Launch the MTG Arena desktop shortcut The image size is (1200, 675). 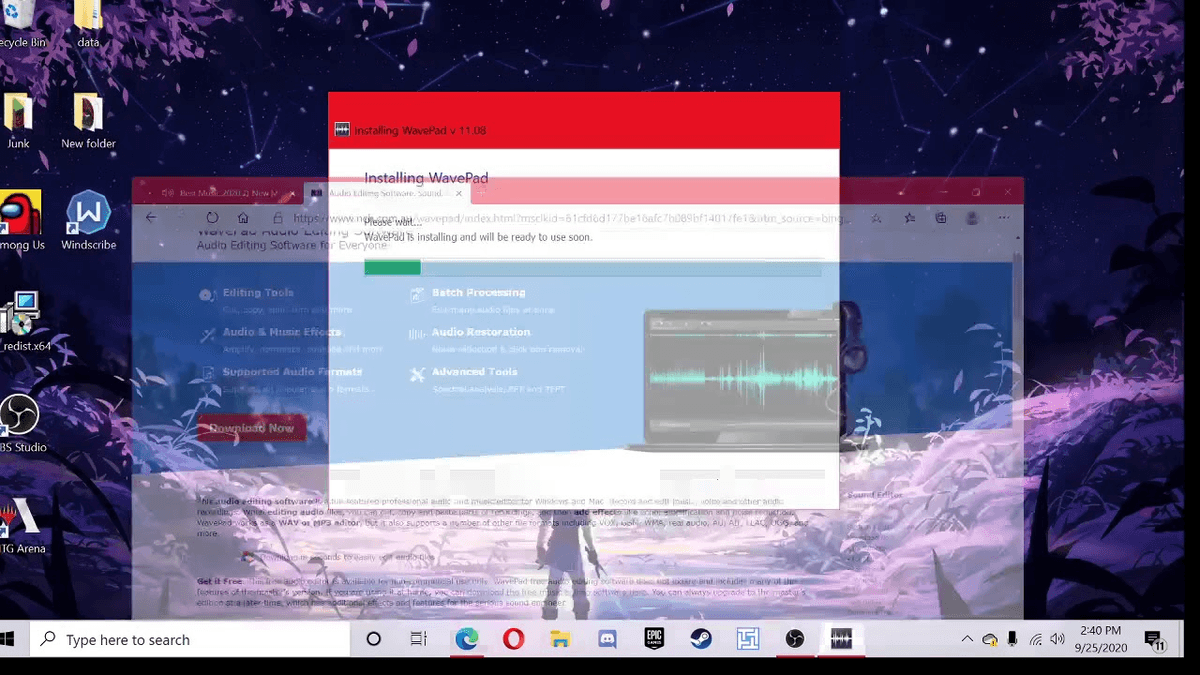20,524
